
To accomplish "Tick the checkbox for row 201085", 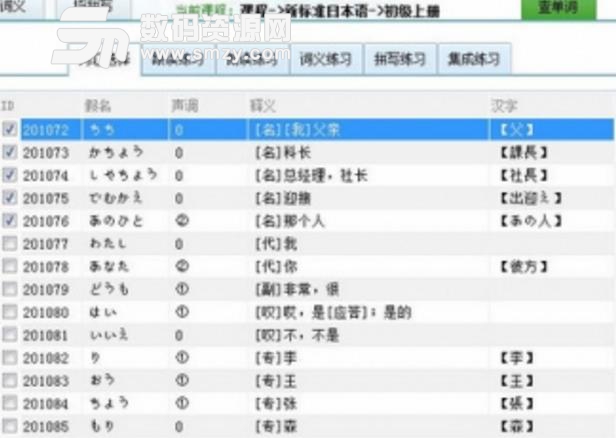I will coord(9,426).
